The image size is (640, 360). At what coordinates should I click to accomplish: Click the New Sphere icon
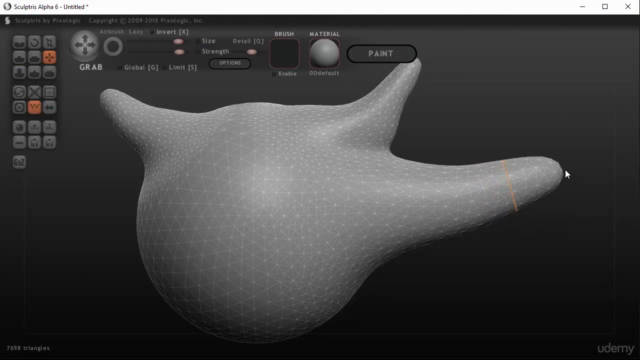(19, 127)
